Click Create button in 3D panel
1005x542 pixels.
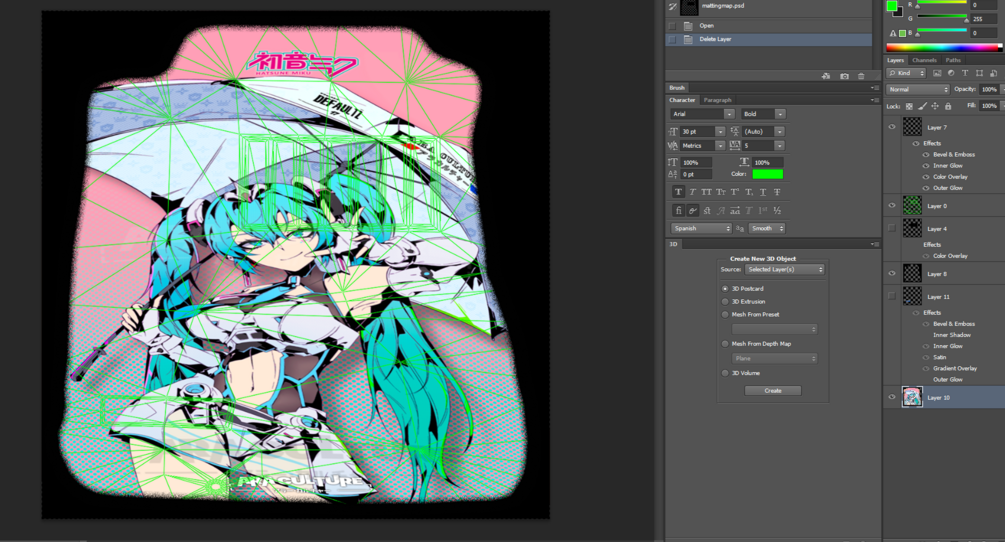[773, 390]
